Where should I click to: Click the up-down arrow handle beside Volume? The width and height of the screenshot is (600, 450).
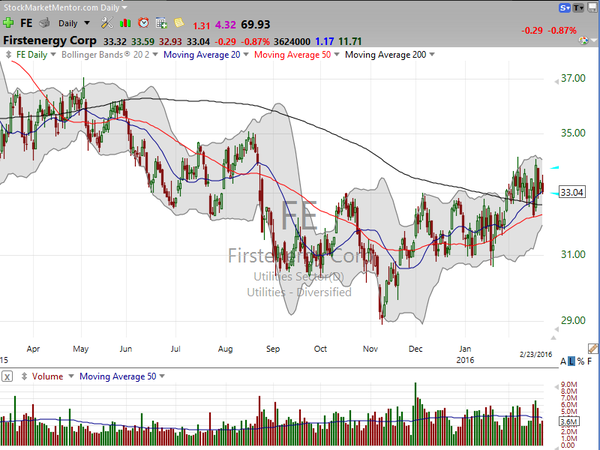coord(24,376)
